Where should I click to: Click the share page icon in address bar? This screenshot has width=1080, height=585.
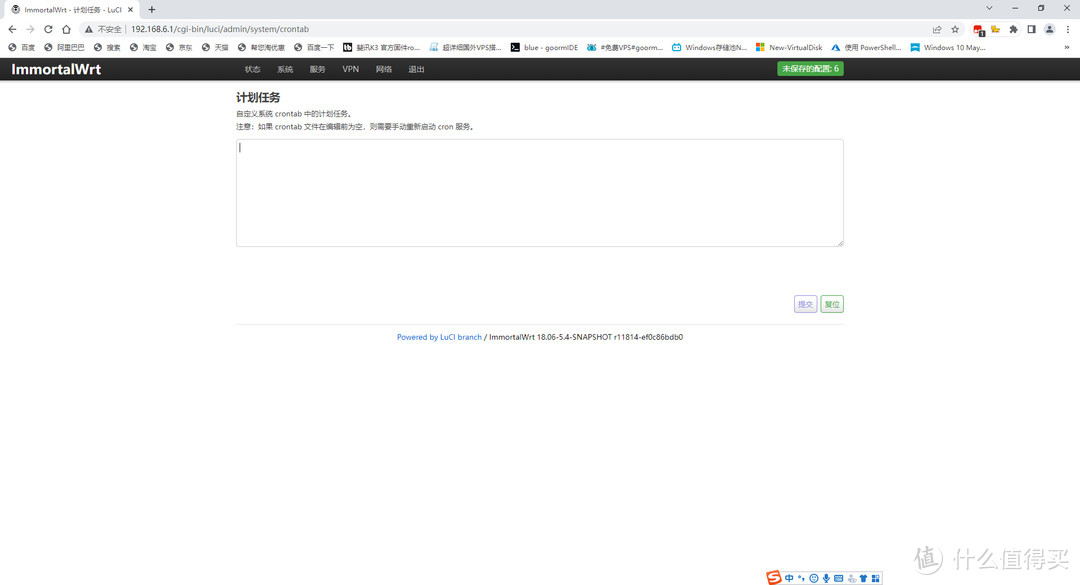coord(937,29)
